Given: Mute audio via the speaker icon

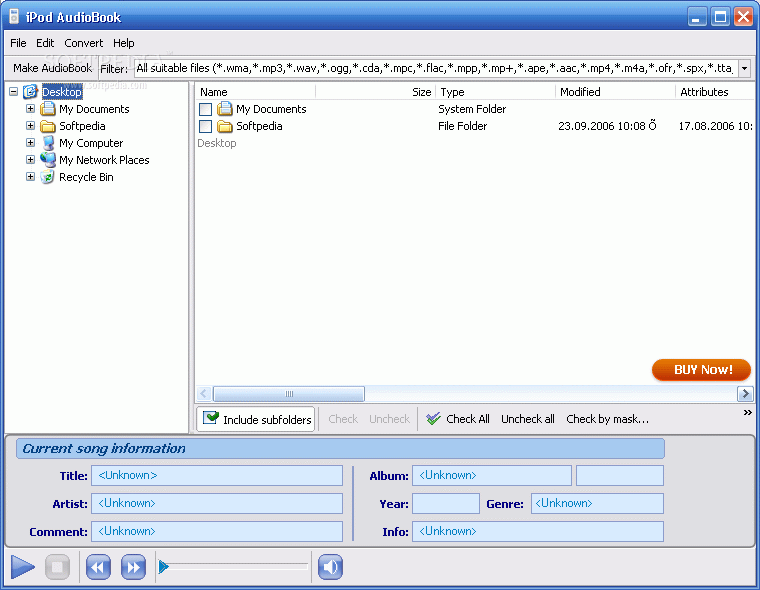Looking at the screenshot, I should (331, 566).
